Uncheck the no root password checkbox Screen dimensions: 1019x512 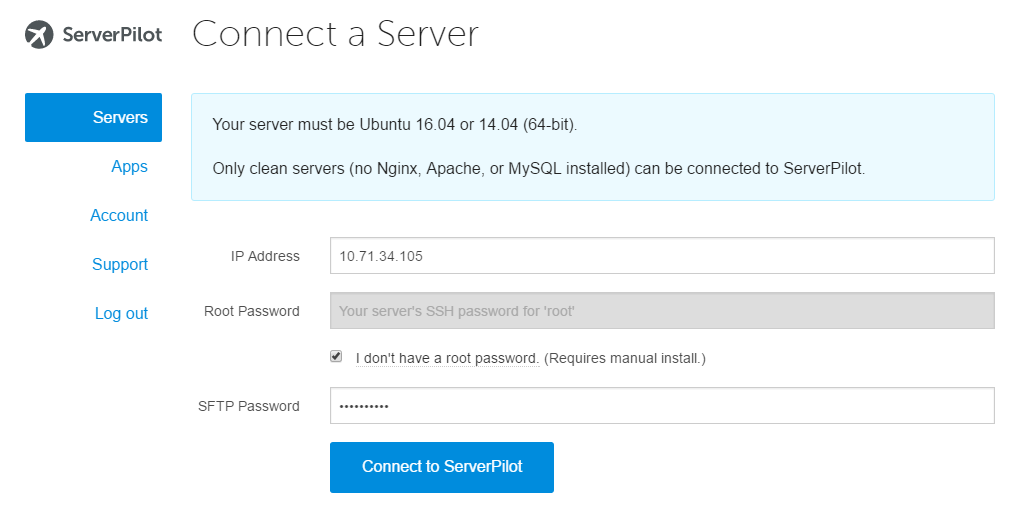tap(336, 356)
